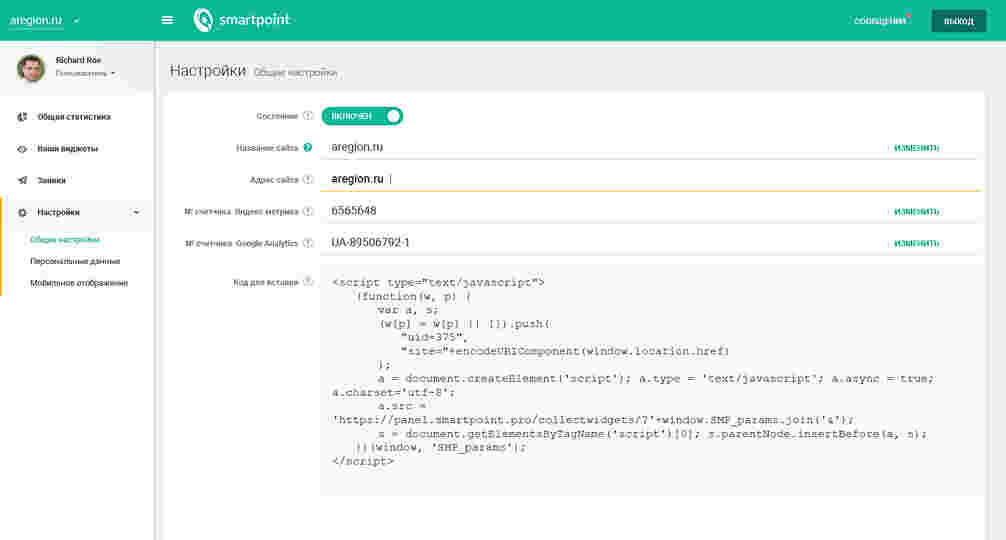
Task: Click ИЗМЕНИТЬ for the site name
Action: tap(916, 148)
